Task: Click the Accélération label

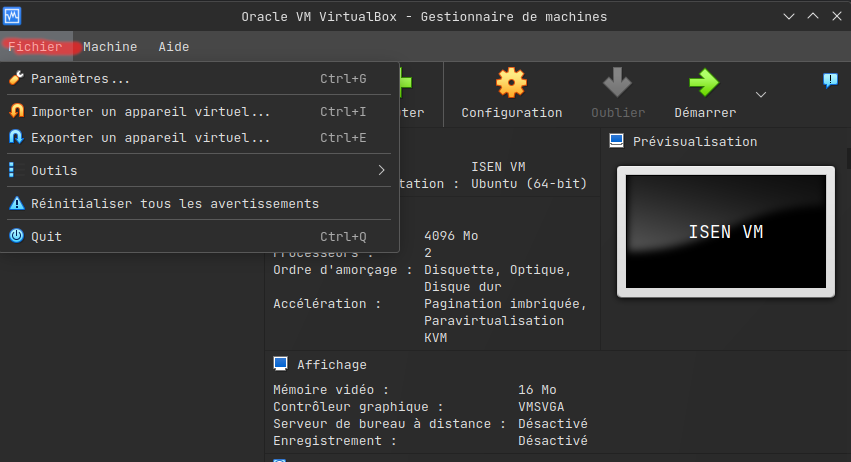Action: (327, 303)
